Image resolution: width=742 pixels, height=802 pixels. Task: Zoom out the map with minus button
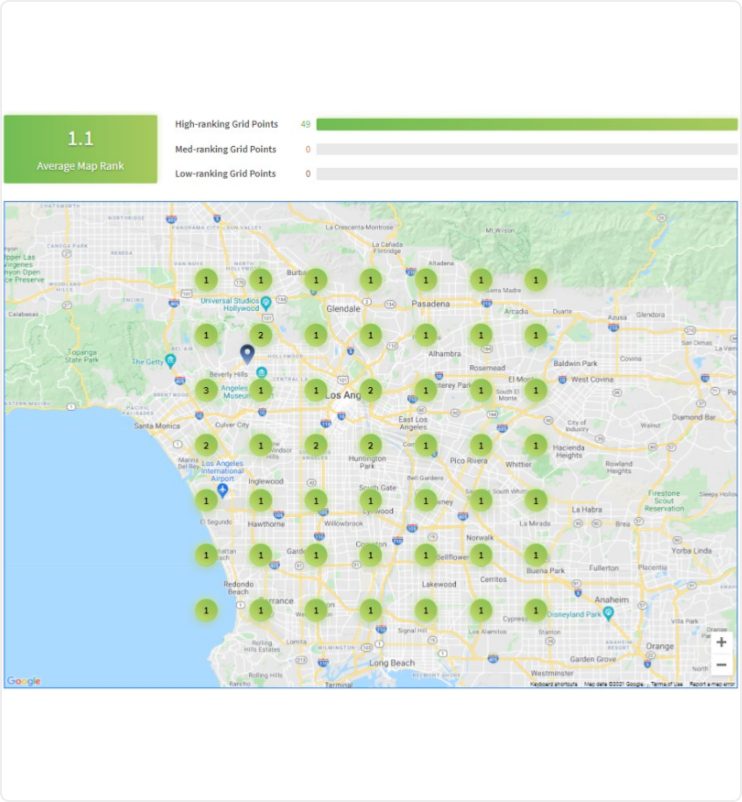click(721, 665)
